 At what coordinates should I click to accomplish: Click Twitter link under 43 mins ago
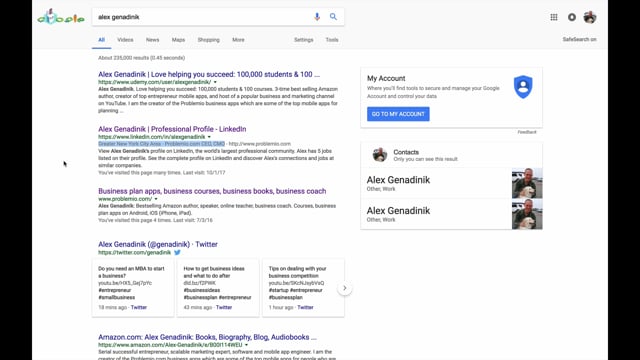(224, 307)
